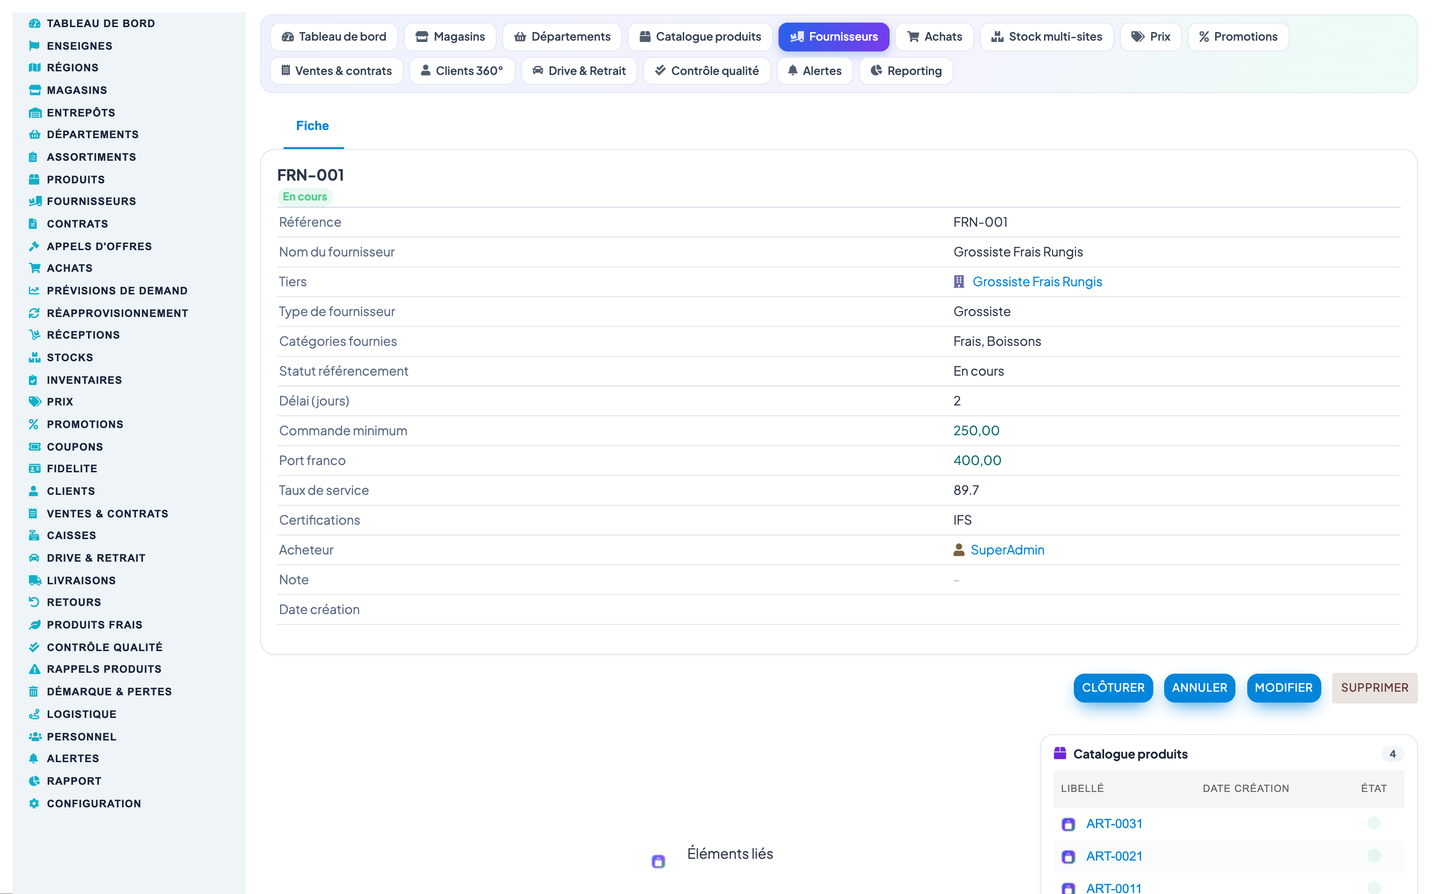Click the En cours status badge
Image resolution: width=1445 pixels, height=894 pixels.
click(x=305, y=197)
